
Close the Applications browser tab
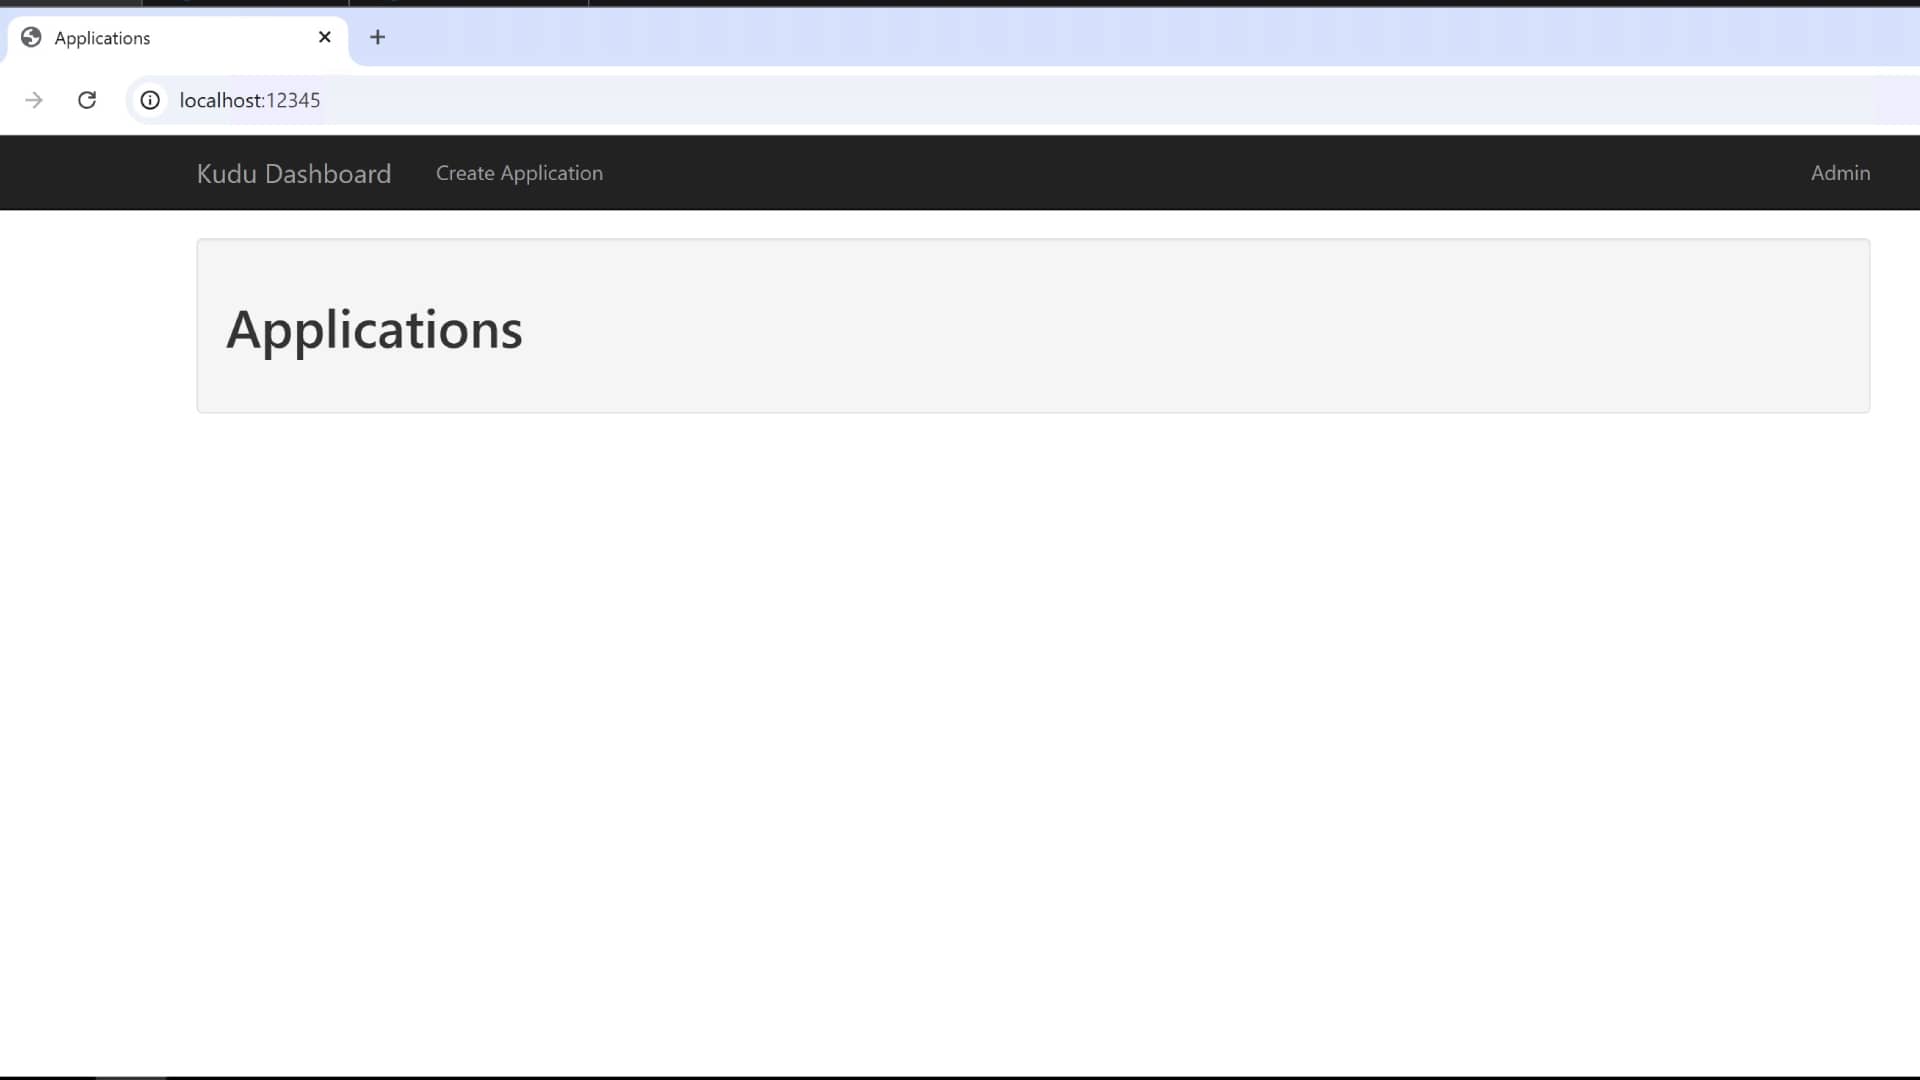click(325, 37)
